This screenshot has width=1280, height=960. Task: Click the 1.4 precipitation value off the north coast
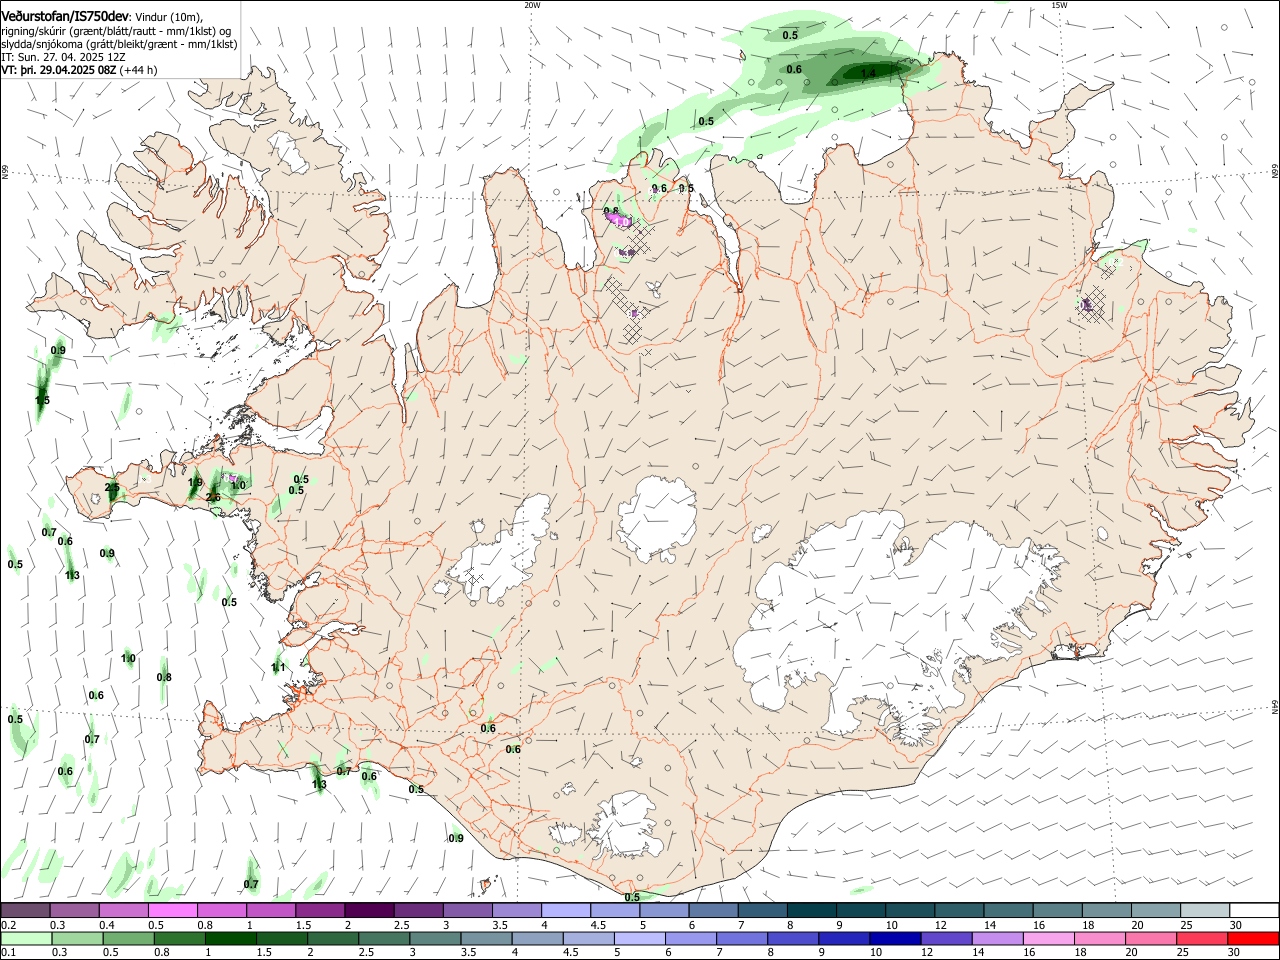pos(868,73)
